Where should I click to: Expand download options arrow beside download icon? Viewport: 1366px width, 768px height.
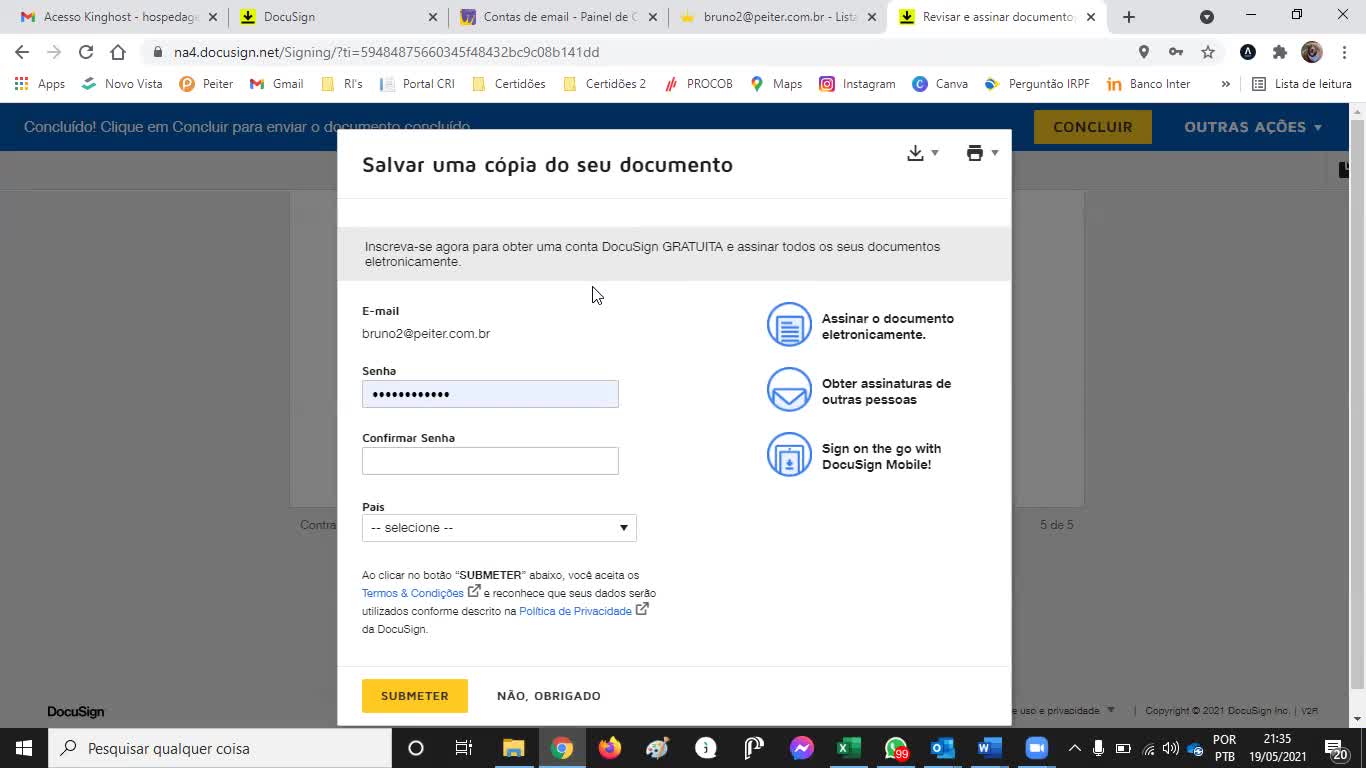pyautogui.click(x=935, y=153)
